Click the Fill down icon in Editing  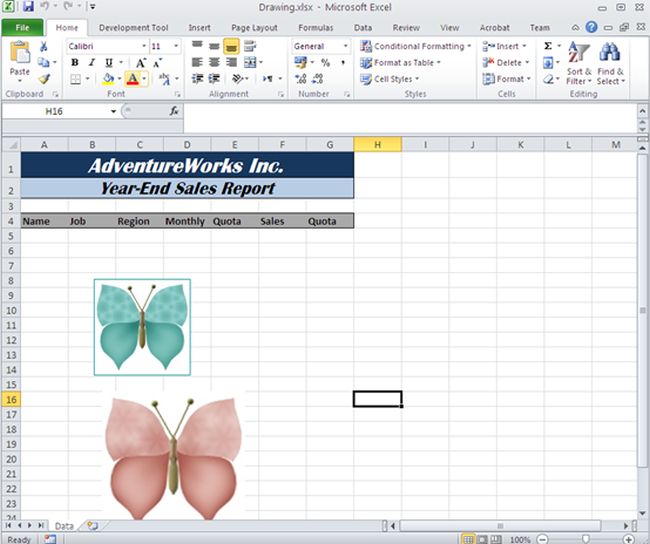pos(548,63)
